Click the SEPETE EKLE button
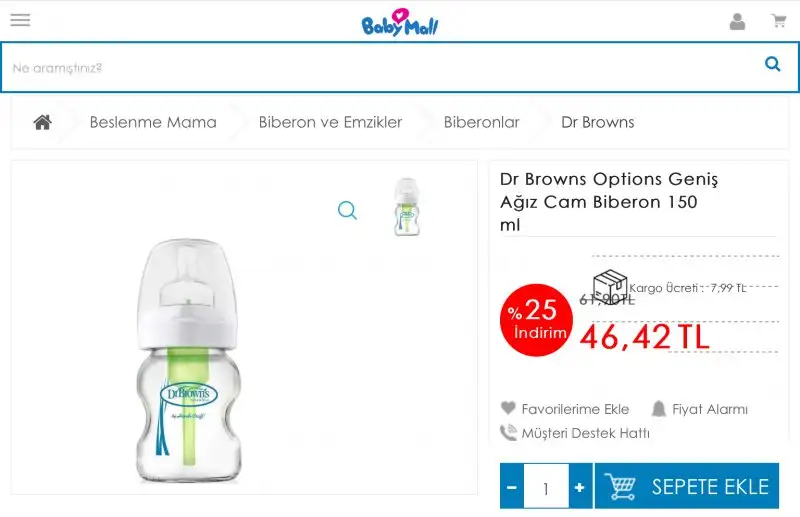 point(687,487)
